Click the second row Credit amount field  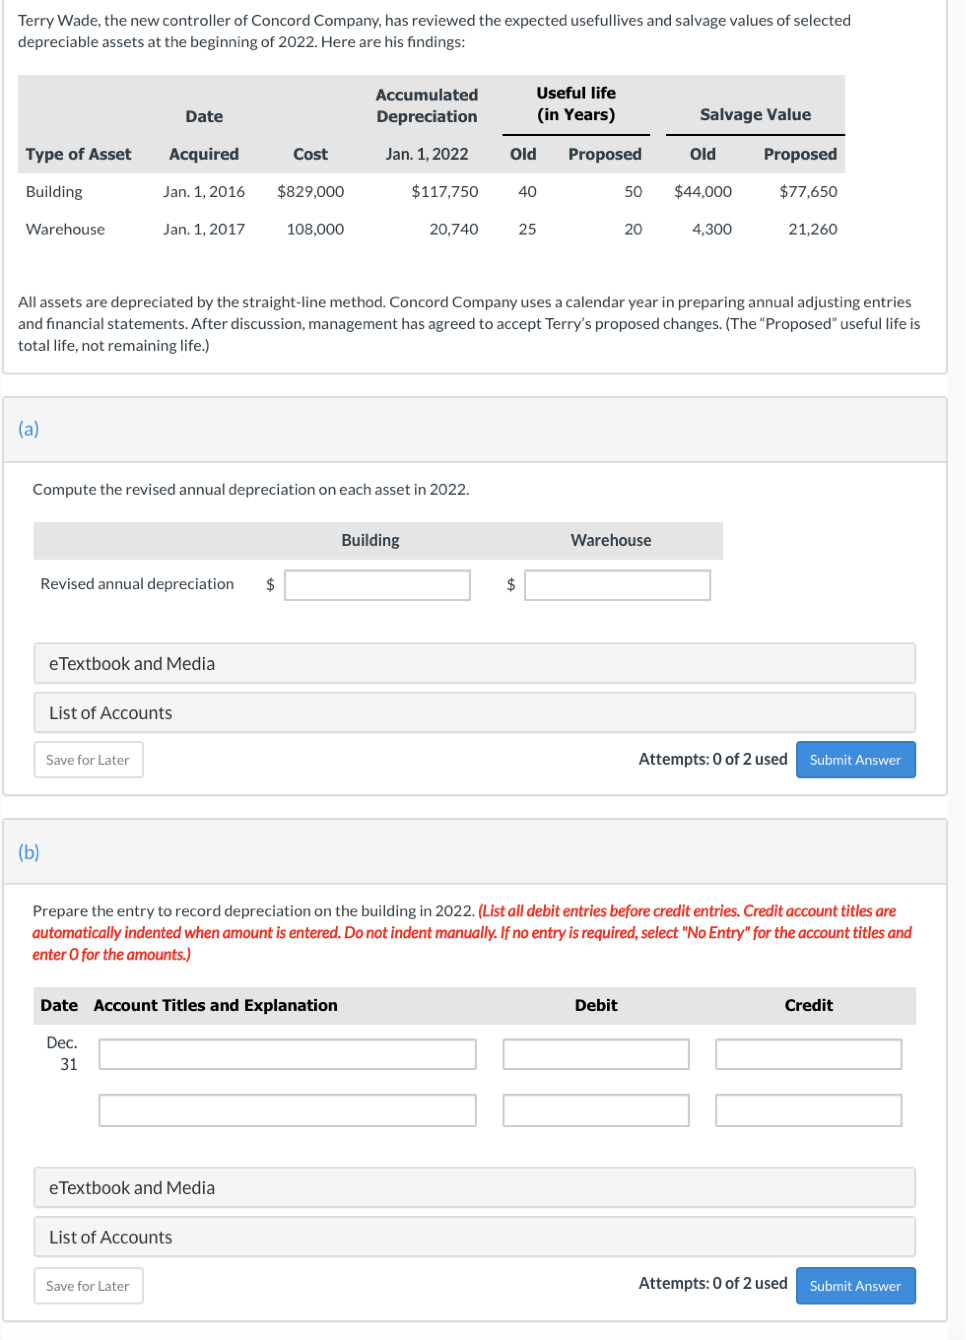[x=808, y=1110]
